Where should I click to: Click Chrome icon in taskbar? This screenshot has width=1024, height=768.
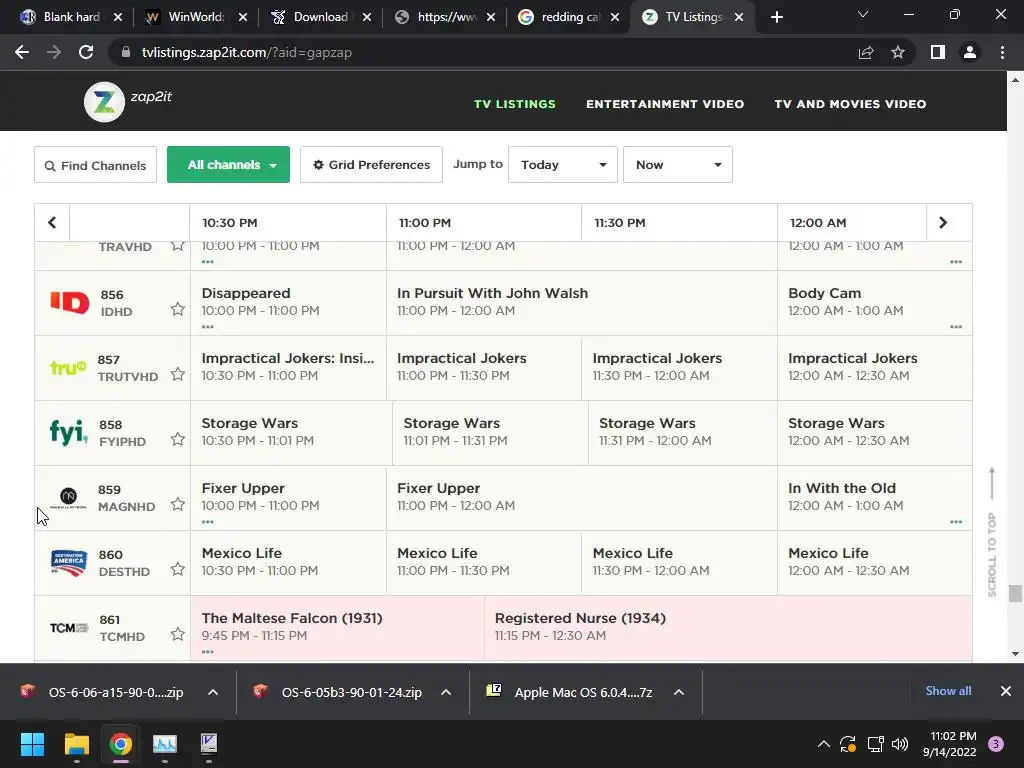click(120, 744)
